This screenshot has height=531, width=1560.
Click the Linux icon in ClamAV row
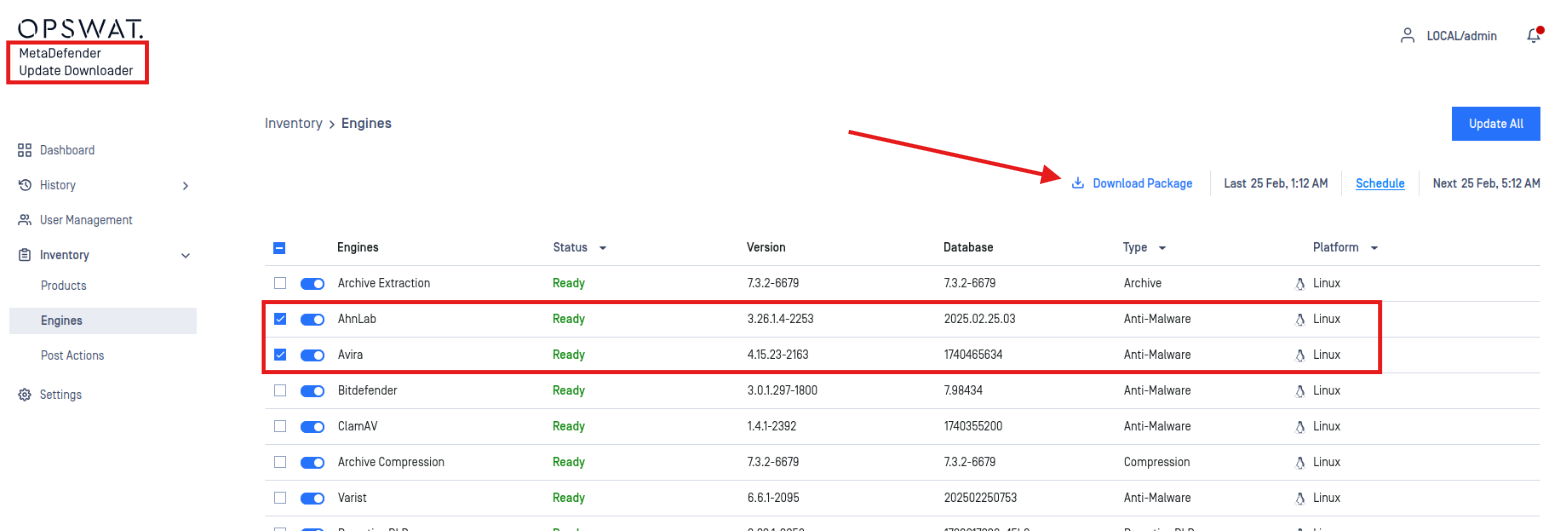coord(1300,426)
